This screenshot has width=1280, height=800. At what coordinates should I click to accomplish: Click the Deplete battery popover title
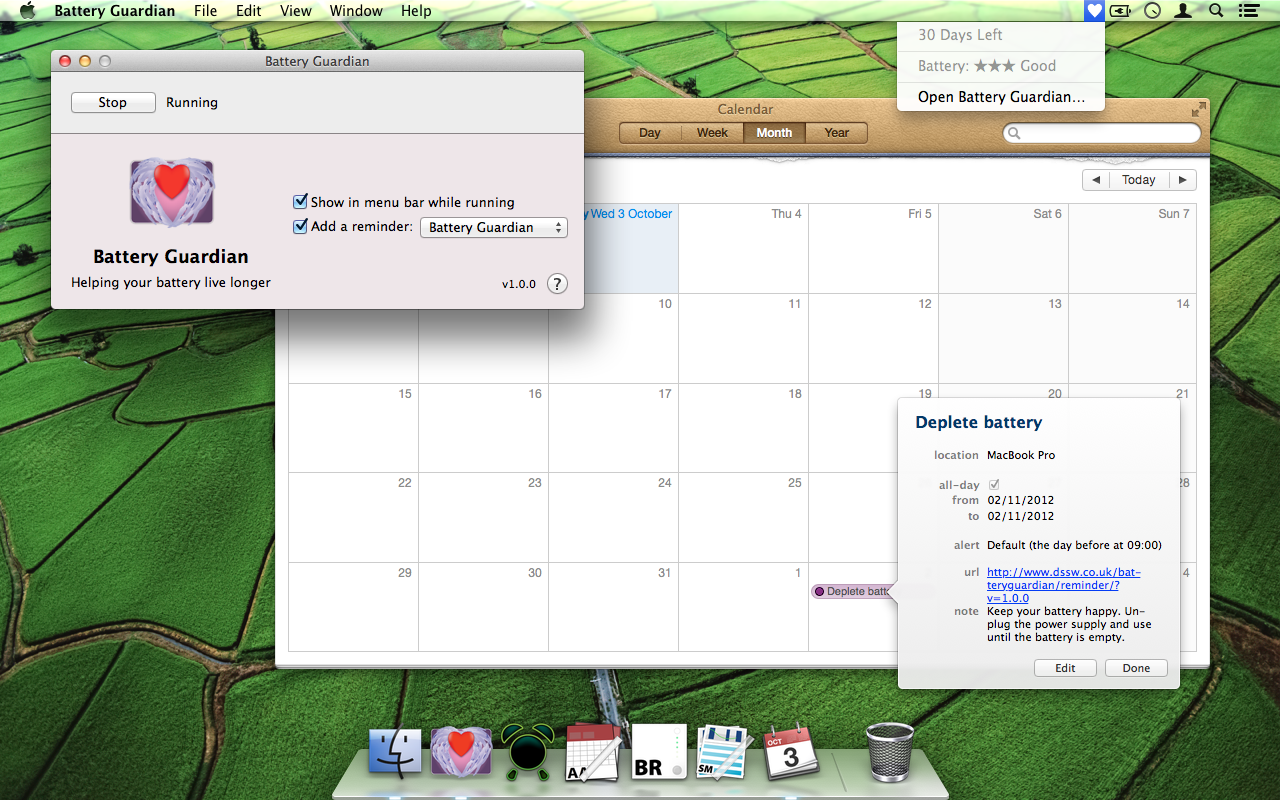coord(978,422)
